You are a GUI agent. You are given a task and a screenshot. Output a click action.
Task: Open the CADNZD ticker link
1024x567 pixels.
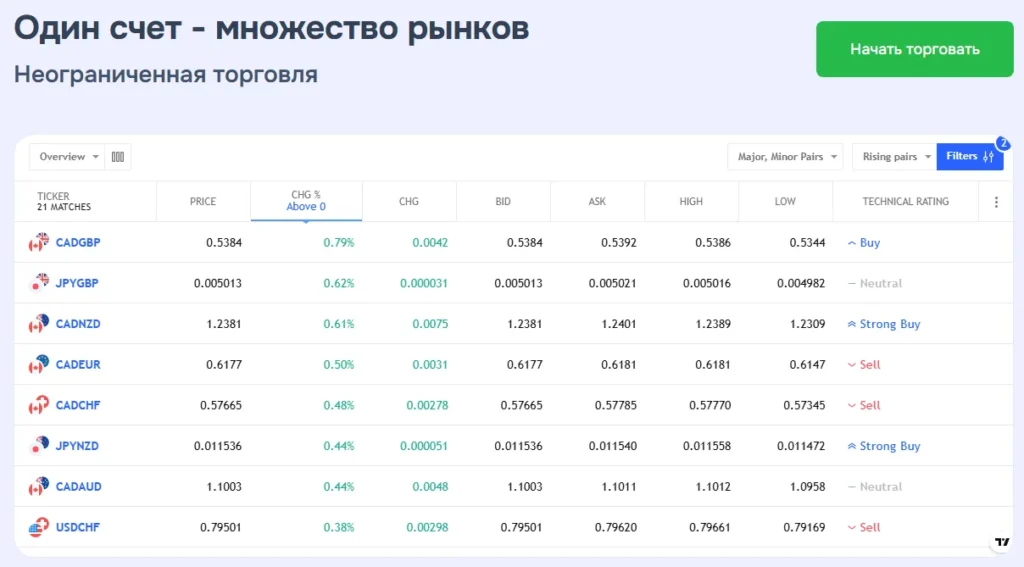[x=78, y=323]
